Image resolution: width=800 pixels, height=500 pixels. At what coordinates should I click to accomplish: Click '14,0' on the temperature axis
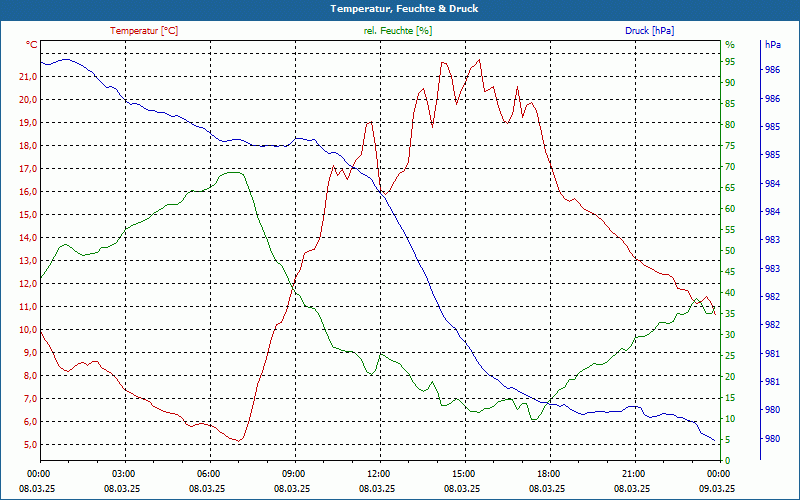pos(28,237)
